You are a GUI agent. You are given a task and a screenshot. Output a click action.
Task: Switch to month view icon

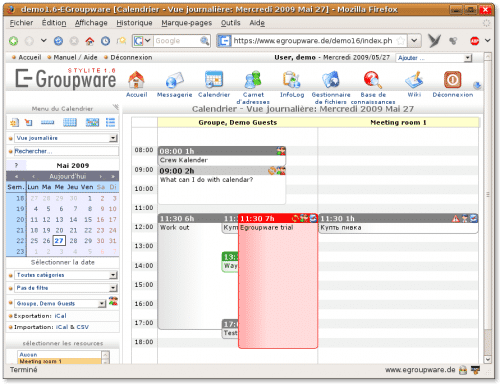[70, 123]
